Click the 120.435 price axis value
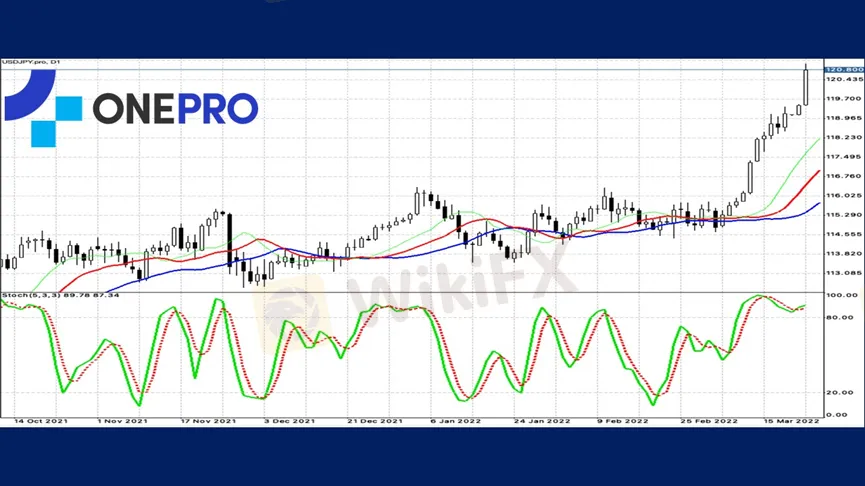This screenshot has height=486, width=865. 844,79
